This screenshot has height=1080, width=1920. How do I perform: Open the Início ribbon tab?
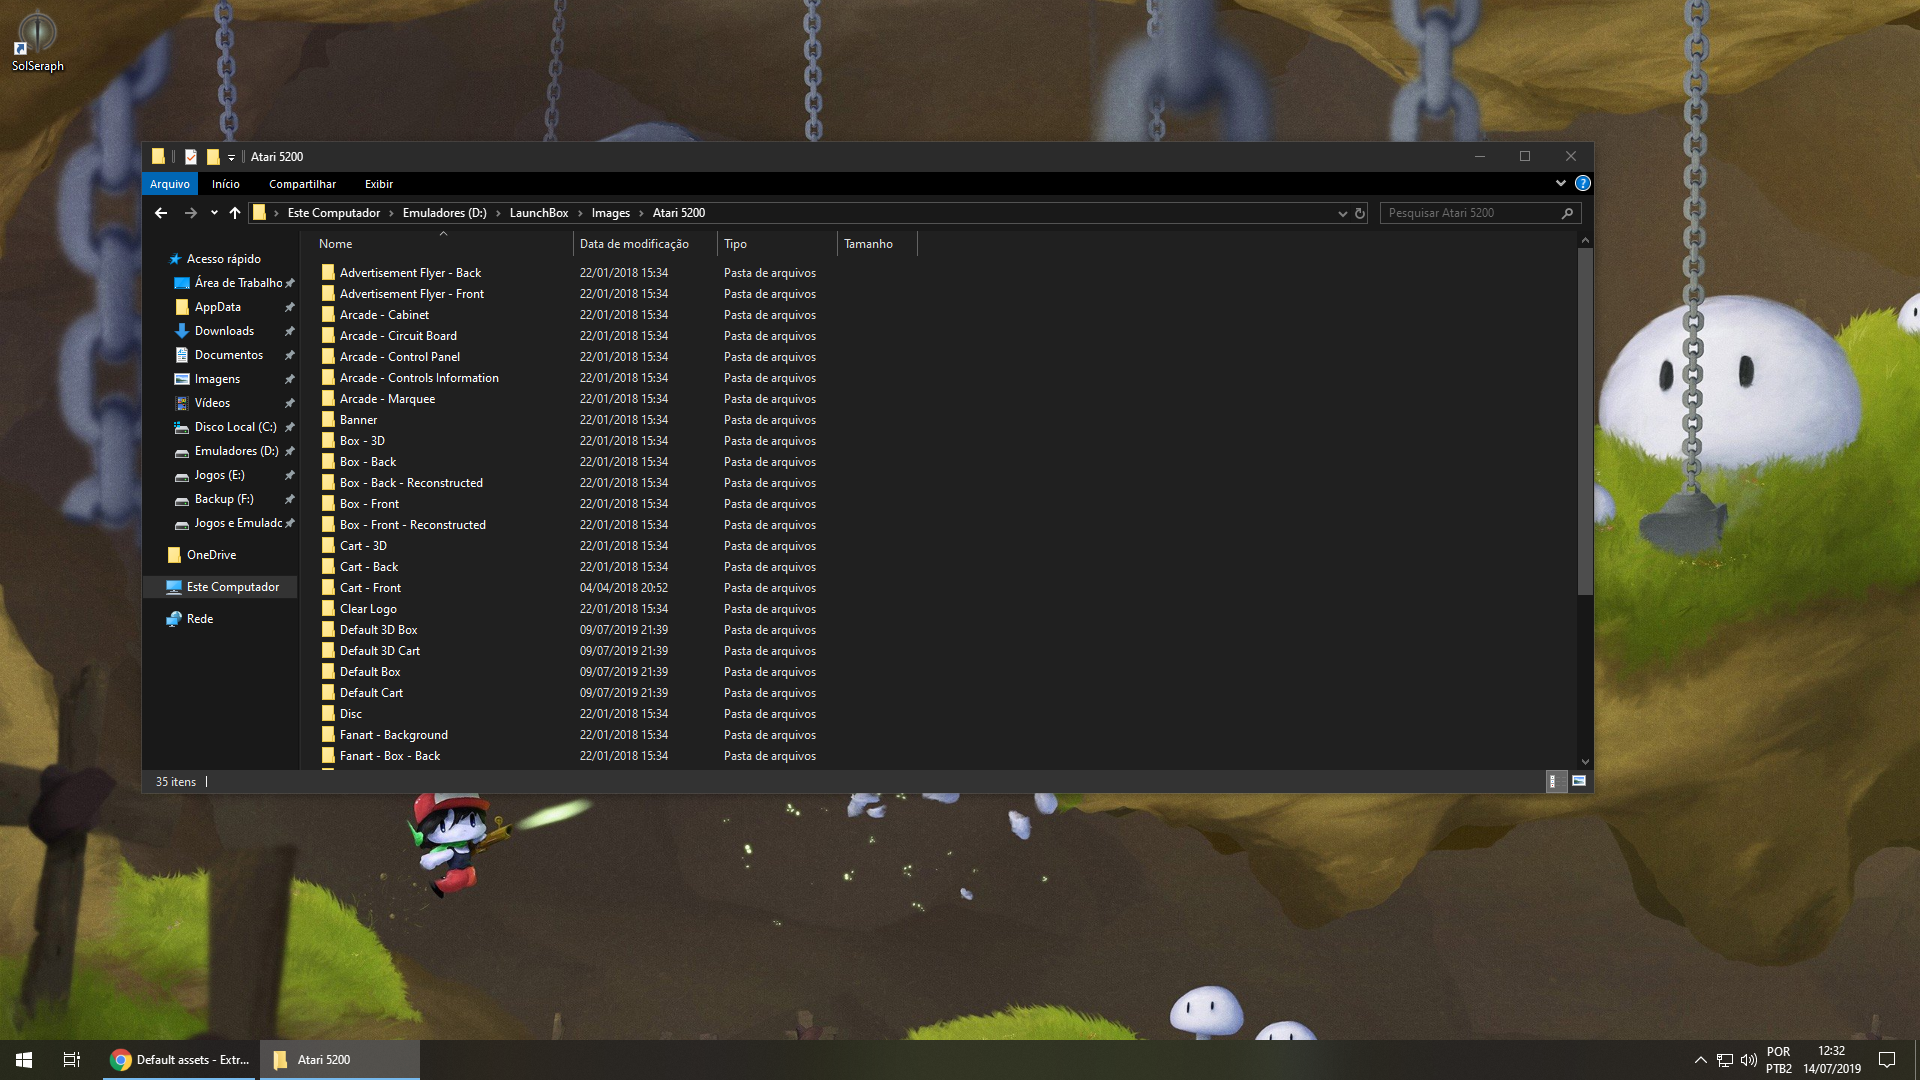coord(226,184)
